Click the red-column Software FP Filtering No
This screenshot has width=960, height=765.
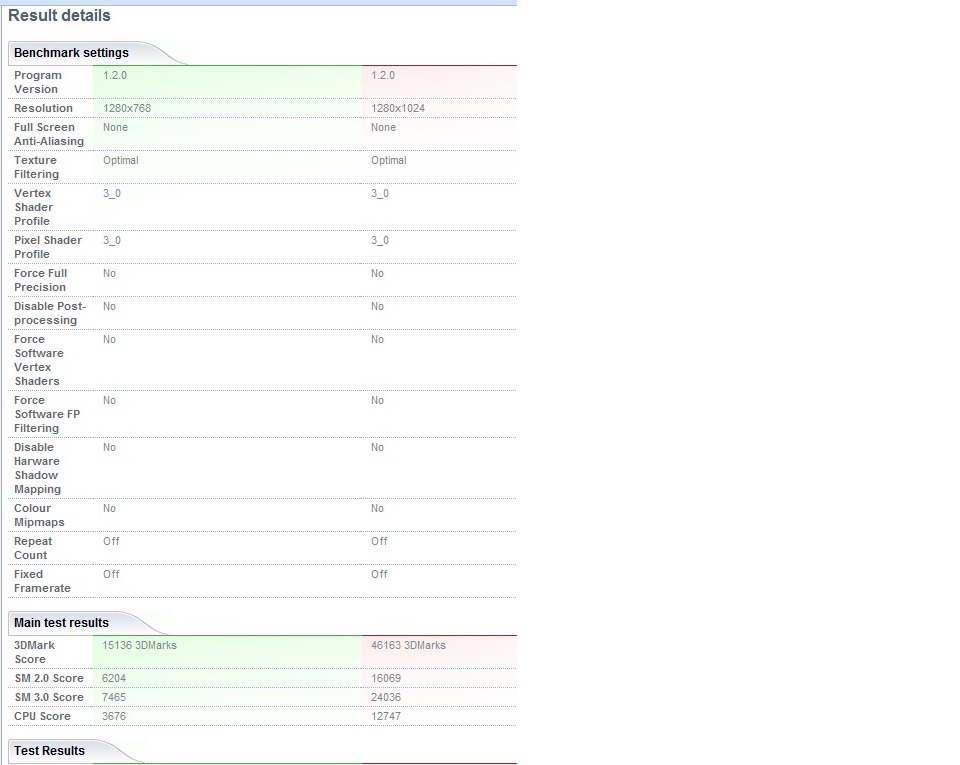tap(377, 400)
